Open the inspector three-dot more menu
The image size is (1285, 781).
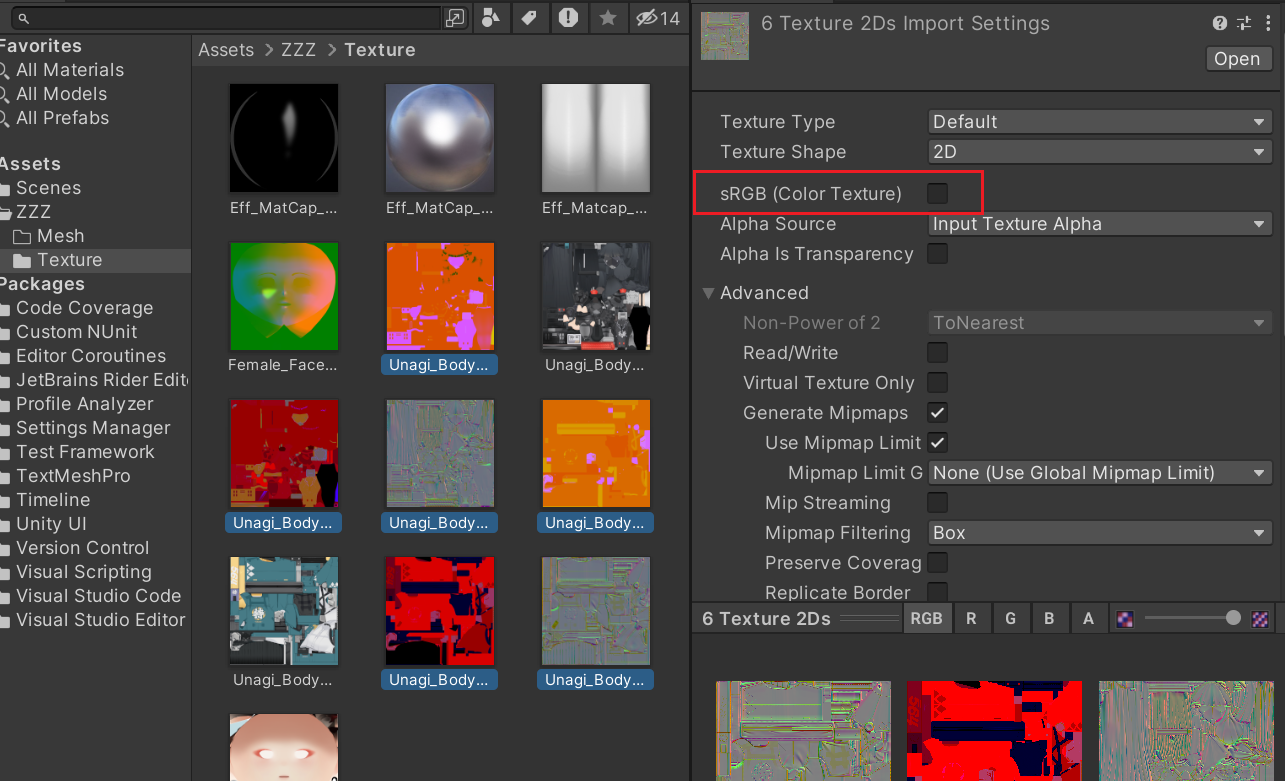point(1268,23)
